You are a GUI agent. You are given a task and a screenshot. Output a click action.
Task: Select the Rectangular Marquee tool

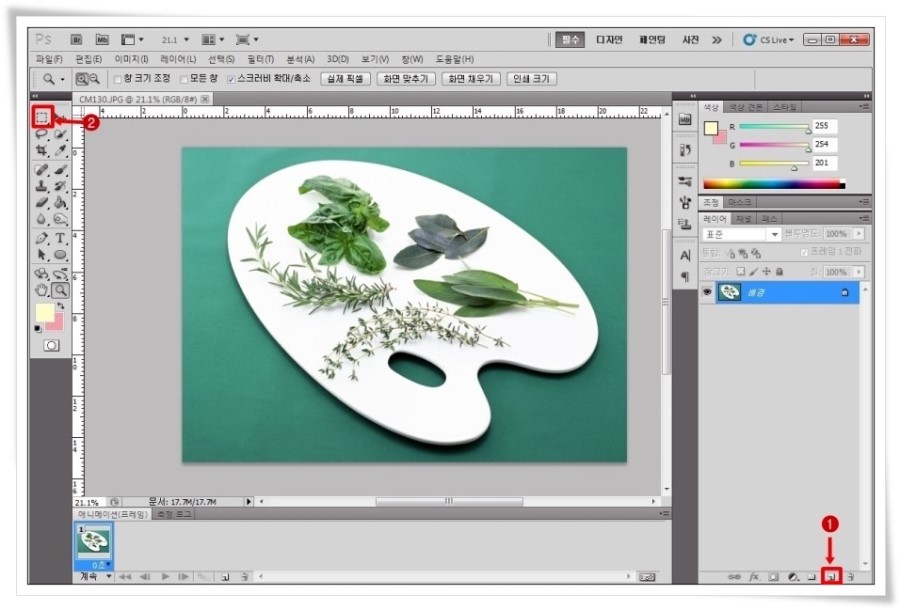42,118
